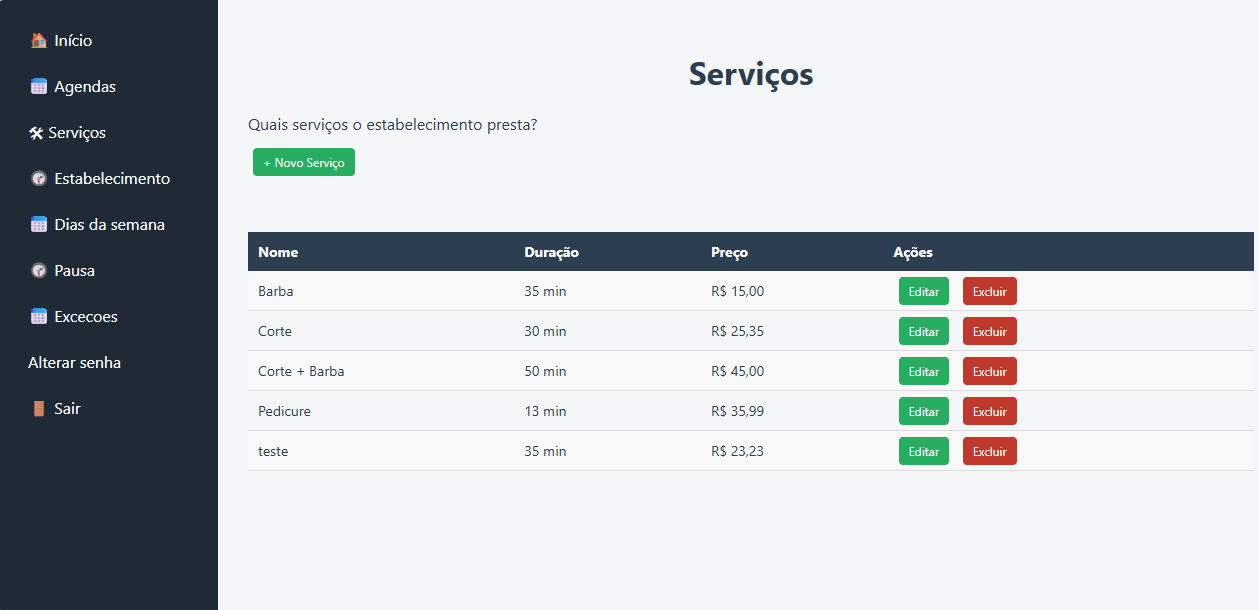The width and height of the screenshot is (1259, 610).
Task: Click the R$ 45,00 price
Action: [738, 371]
